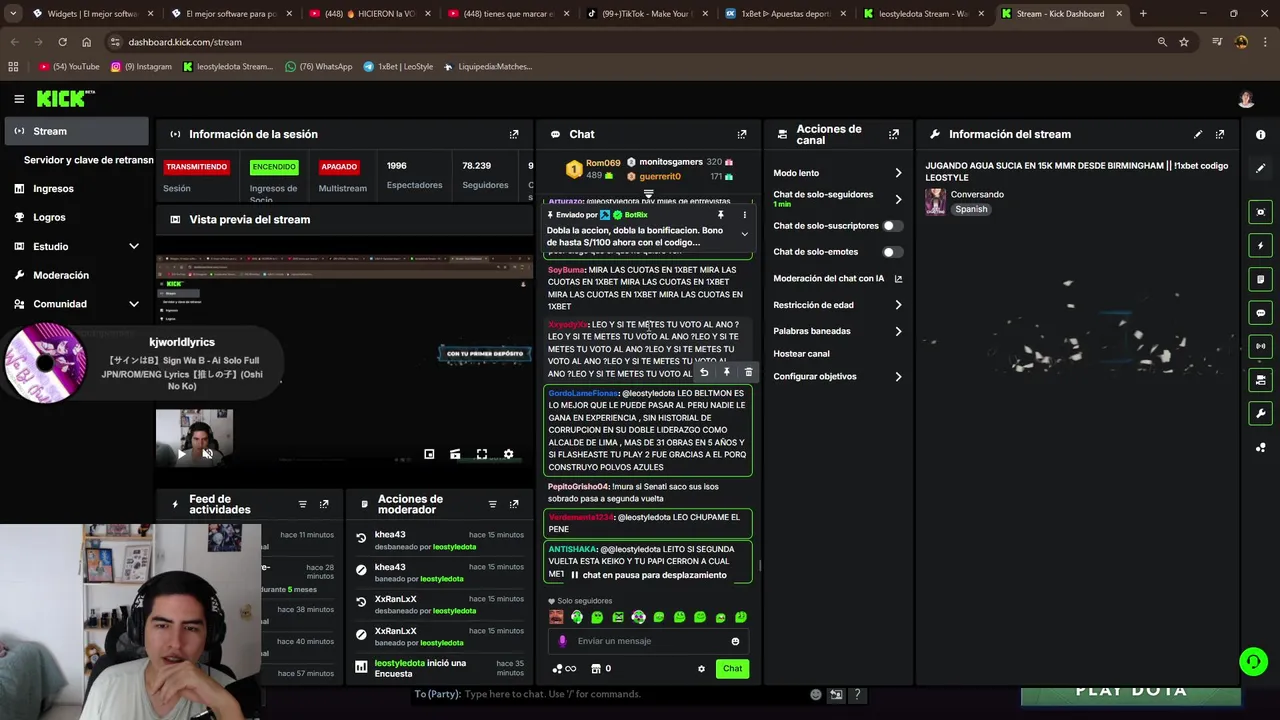The image size is (1280, 720).
Task: Open stream preview settings gear
Action: pos(508,454)
